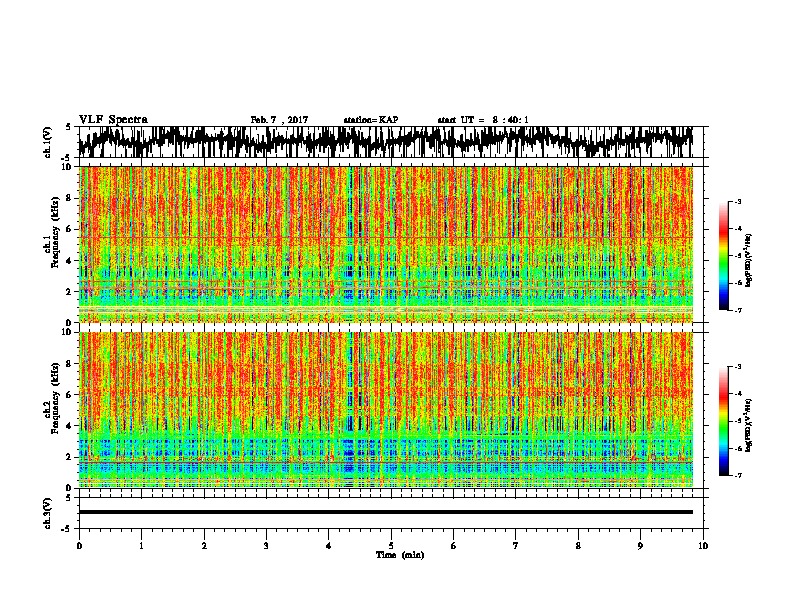Click the ch.2 spectrogram color scale bar
The image size is (792, 612).
pos(724,421)
